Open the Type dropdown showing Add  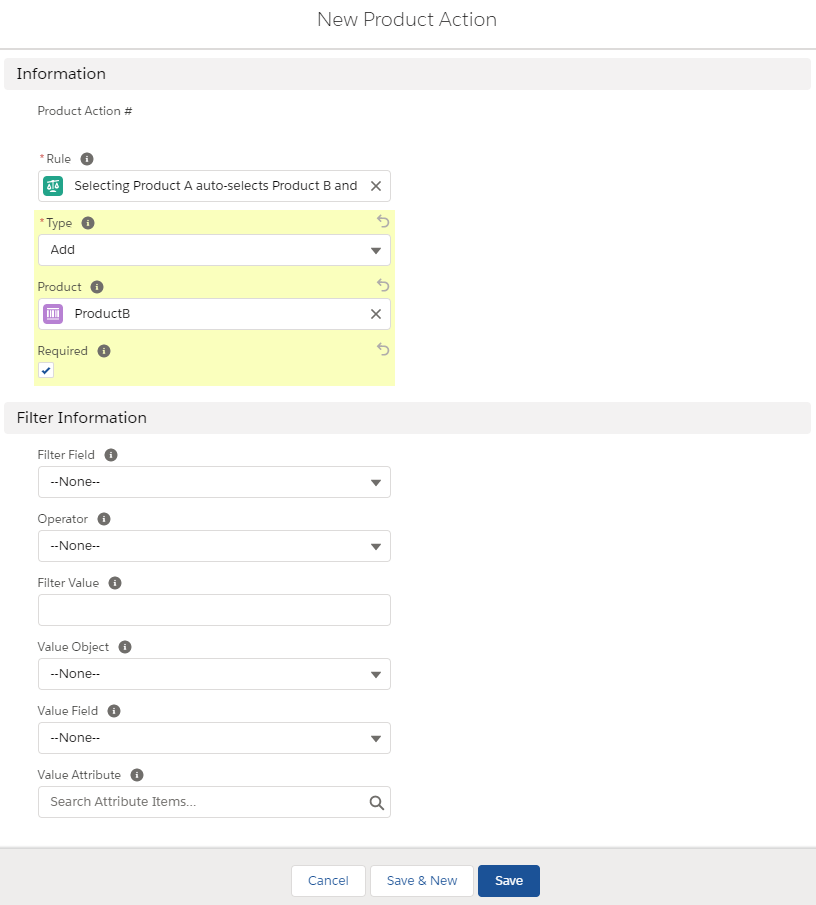[214, 250]
